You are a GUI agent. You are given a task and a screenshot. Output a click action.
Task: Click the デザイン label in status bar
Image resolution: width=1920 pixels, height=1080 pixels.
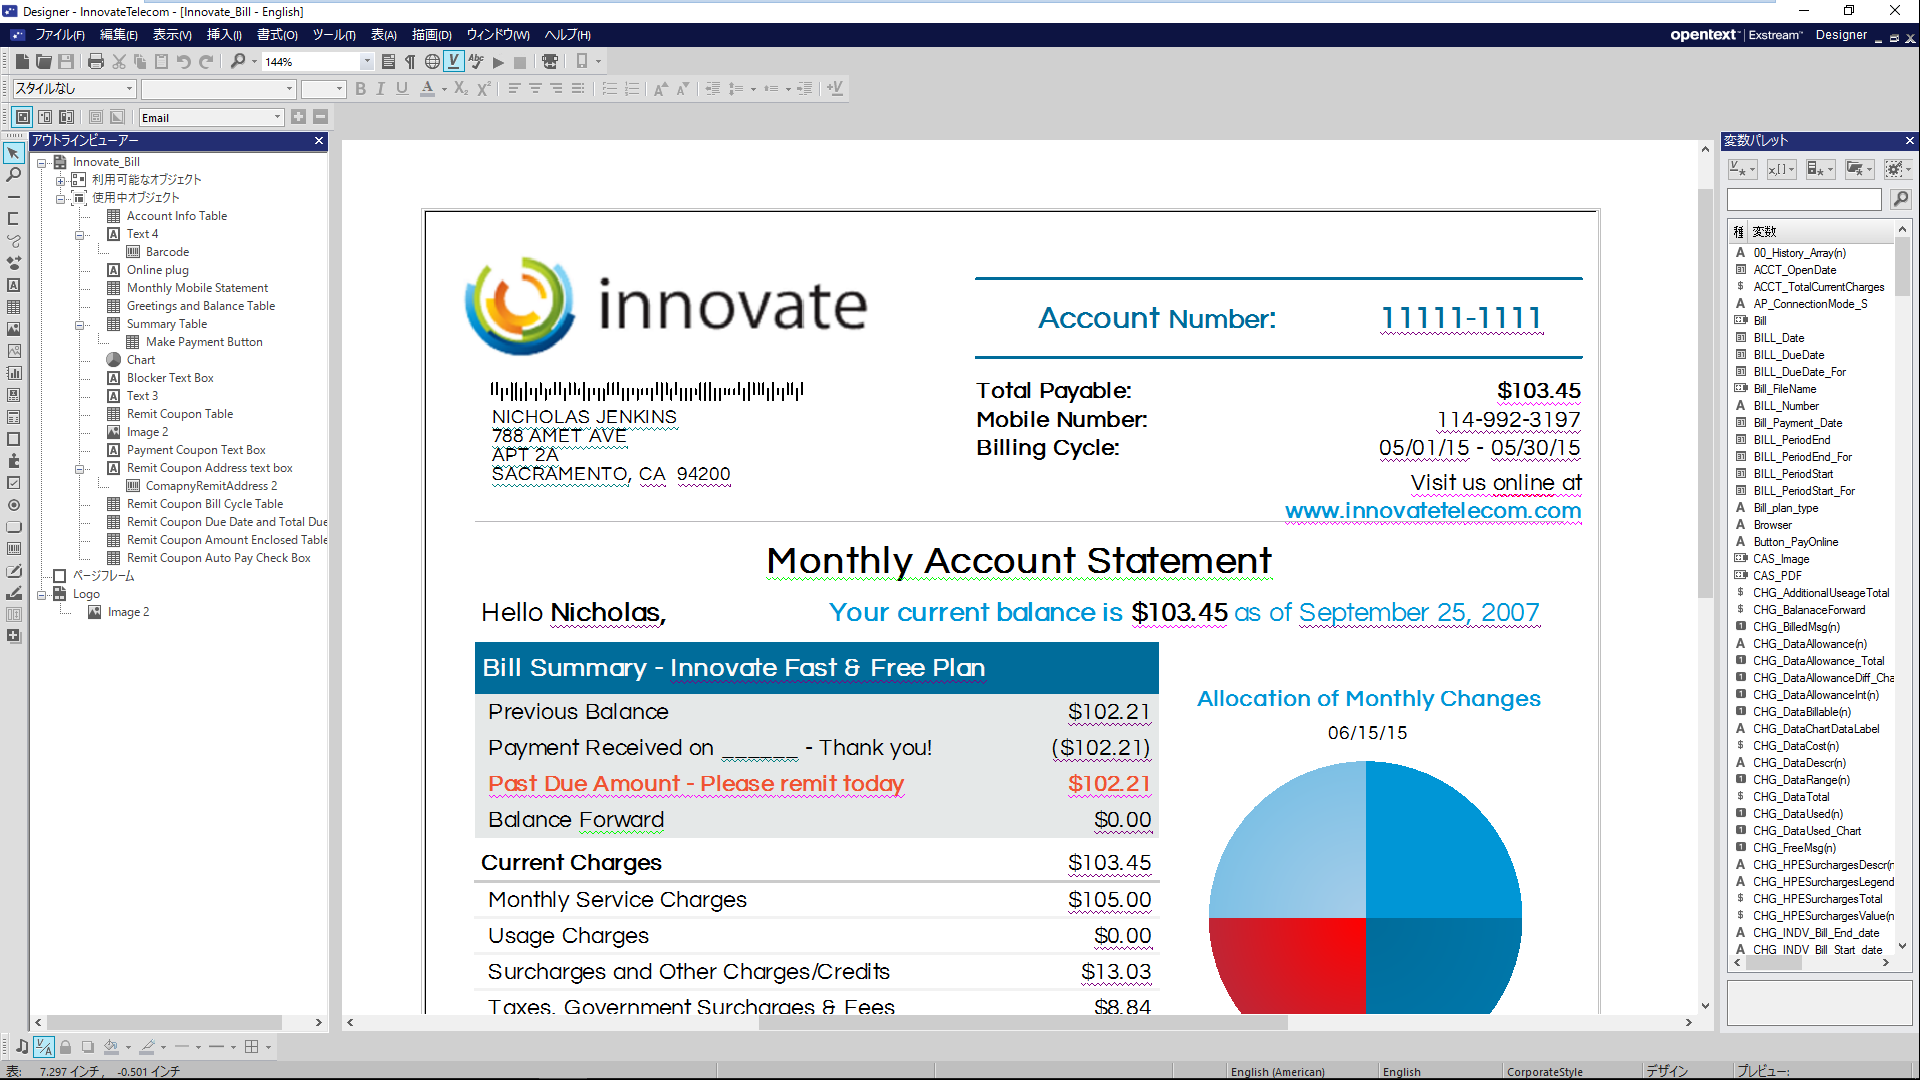(1667, 1071)
